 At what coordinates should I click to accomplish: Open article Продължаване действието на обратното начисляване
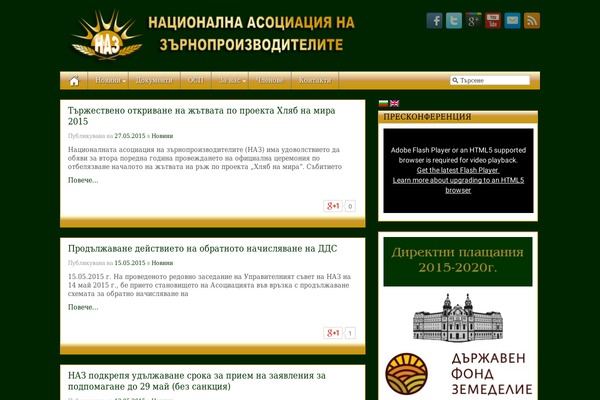pos(202,248)
